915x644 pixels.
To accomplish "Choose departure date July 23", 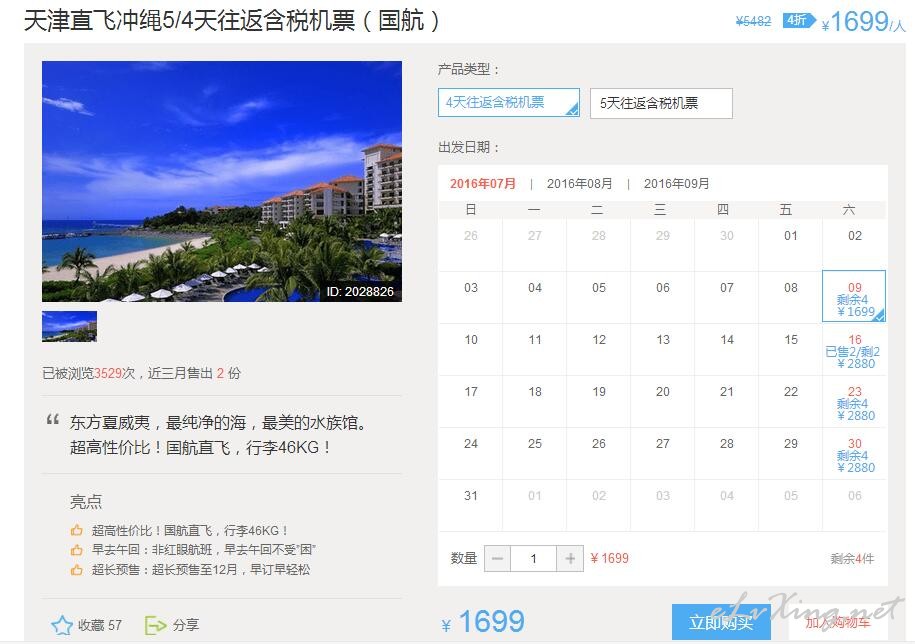I will click(854, 401).
